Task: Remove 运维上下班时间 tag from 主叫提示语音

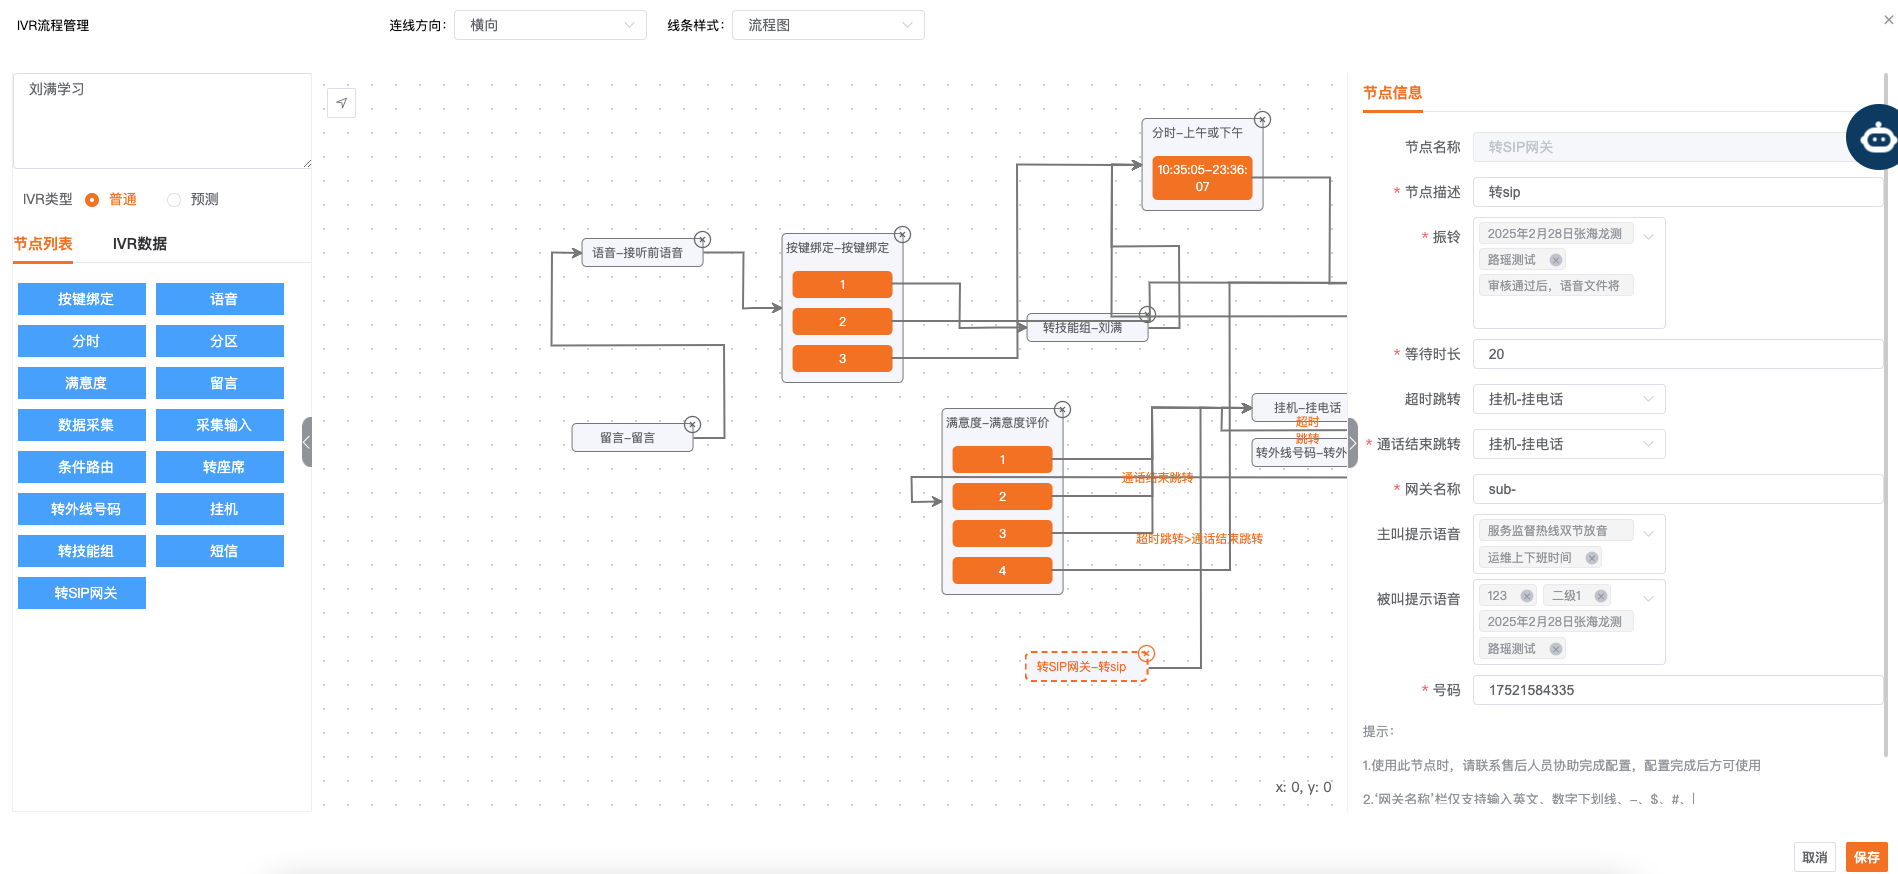Action: 1591,558
